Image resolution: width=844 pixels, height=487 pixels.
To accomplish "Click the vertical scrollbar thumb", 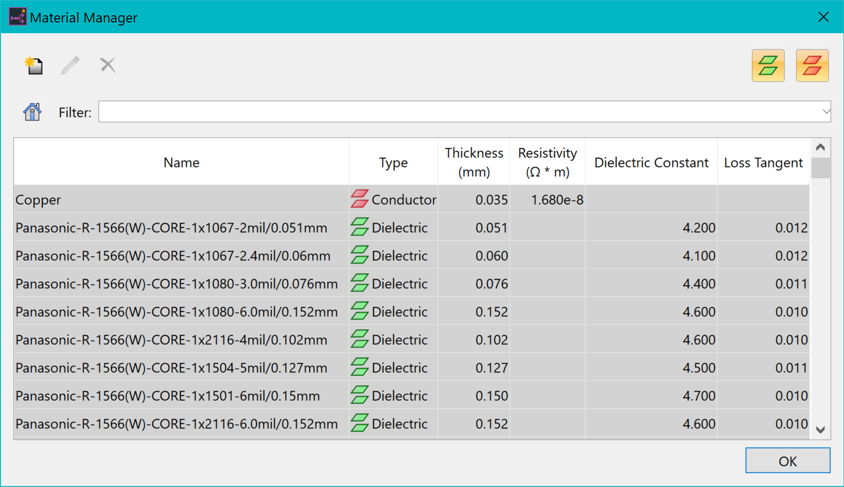I will point(820,168).
